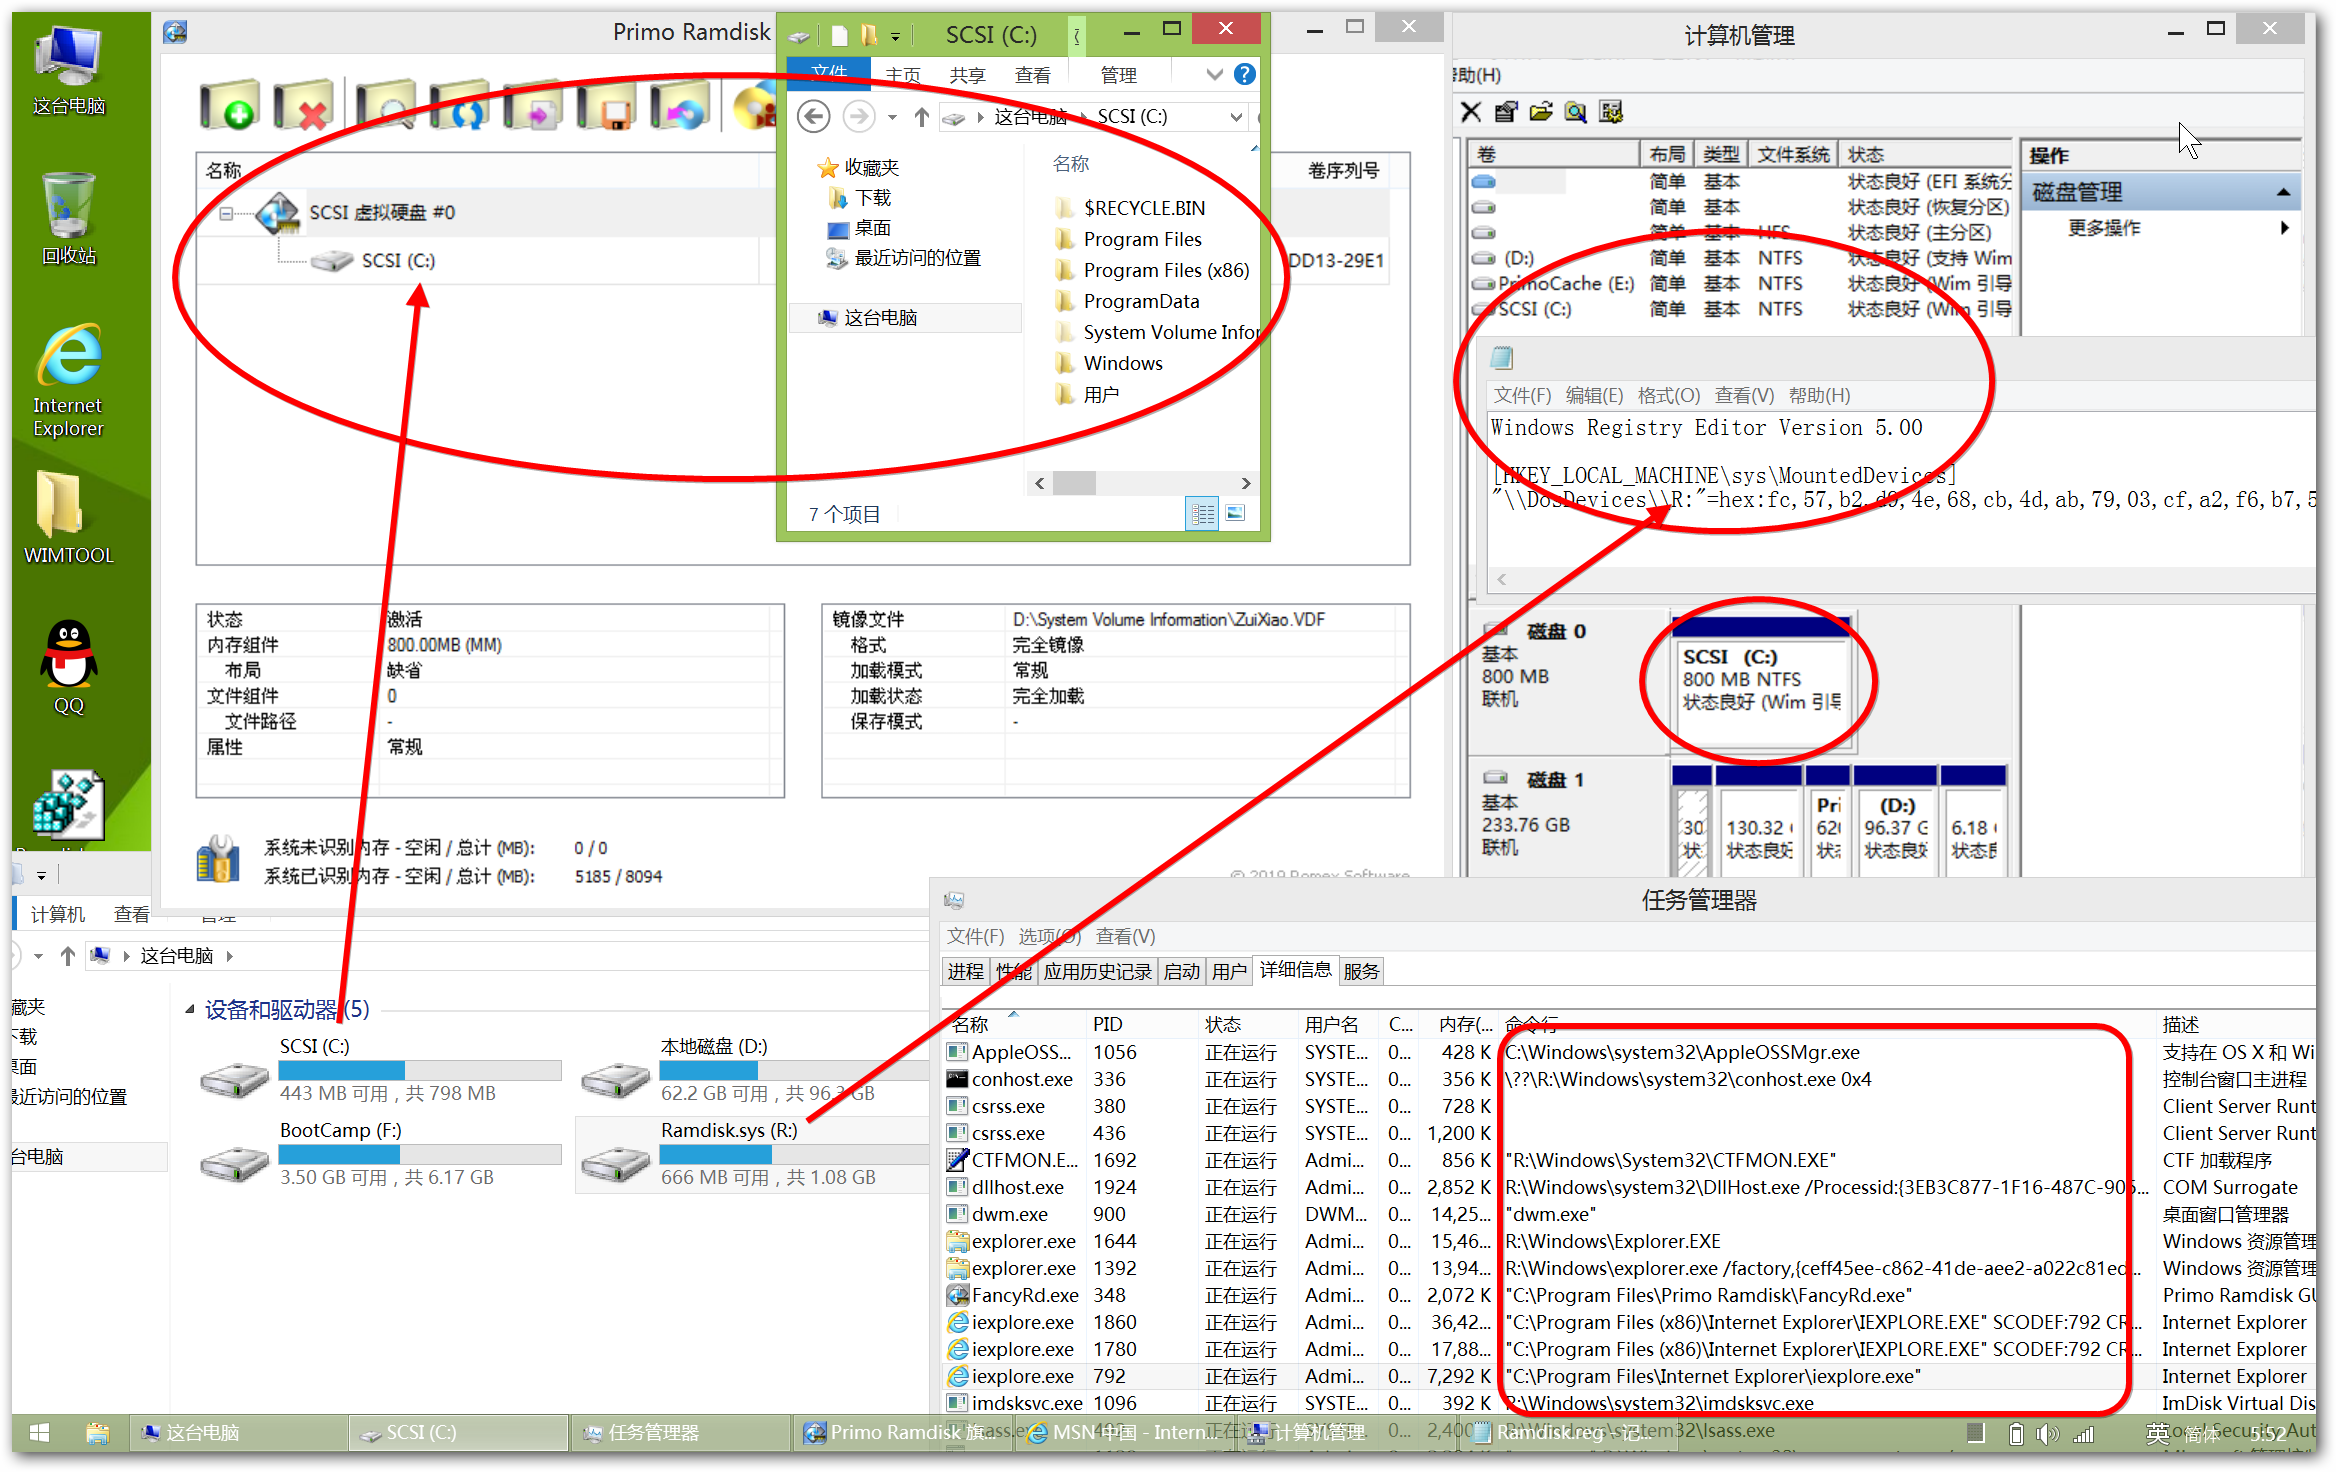Click the 计算机管理 taskbar button
2336x1472 pixels.
1346,1432
